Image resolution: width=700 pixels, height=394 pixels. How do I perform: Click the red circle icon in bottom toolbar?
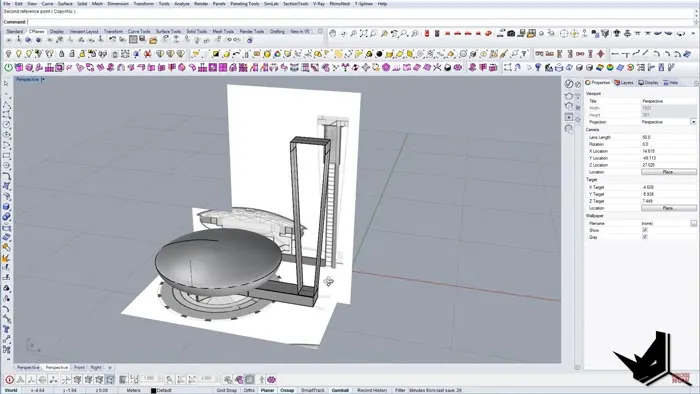9,380
